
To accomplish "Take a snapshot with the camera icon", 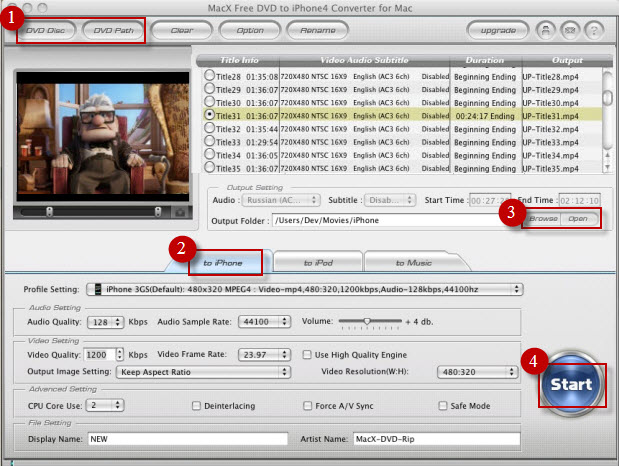I will [x=180, y=212].
